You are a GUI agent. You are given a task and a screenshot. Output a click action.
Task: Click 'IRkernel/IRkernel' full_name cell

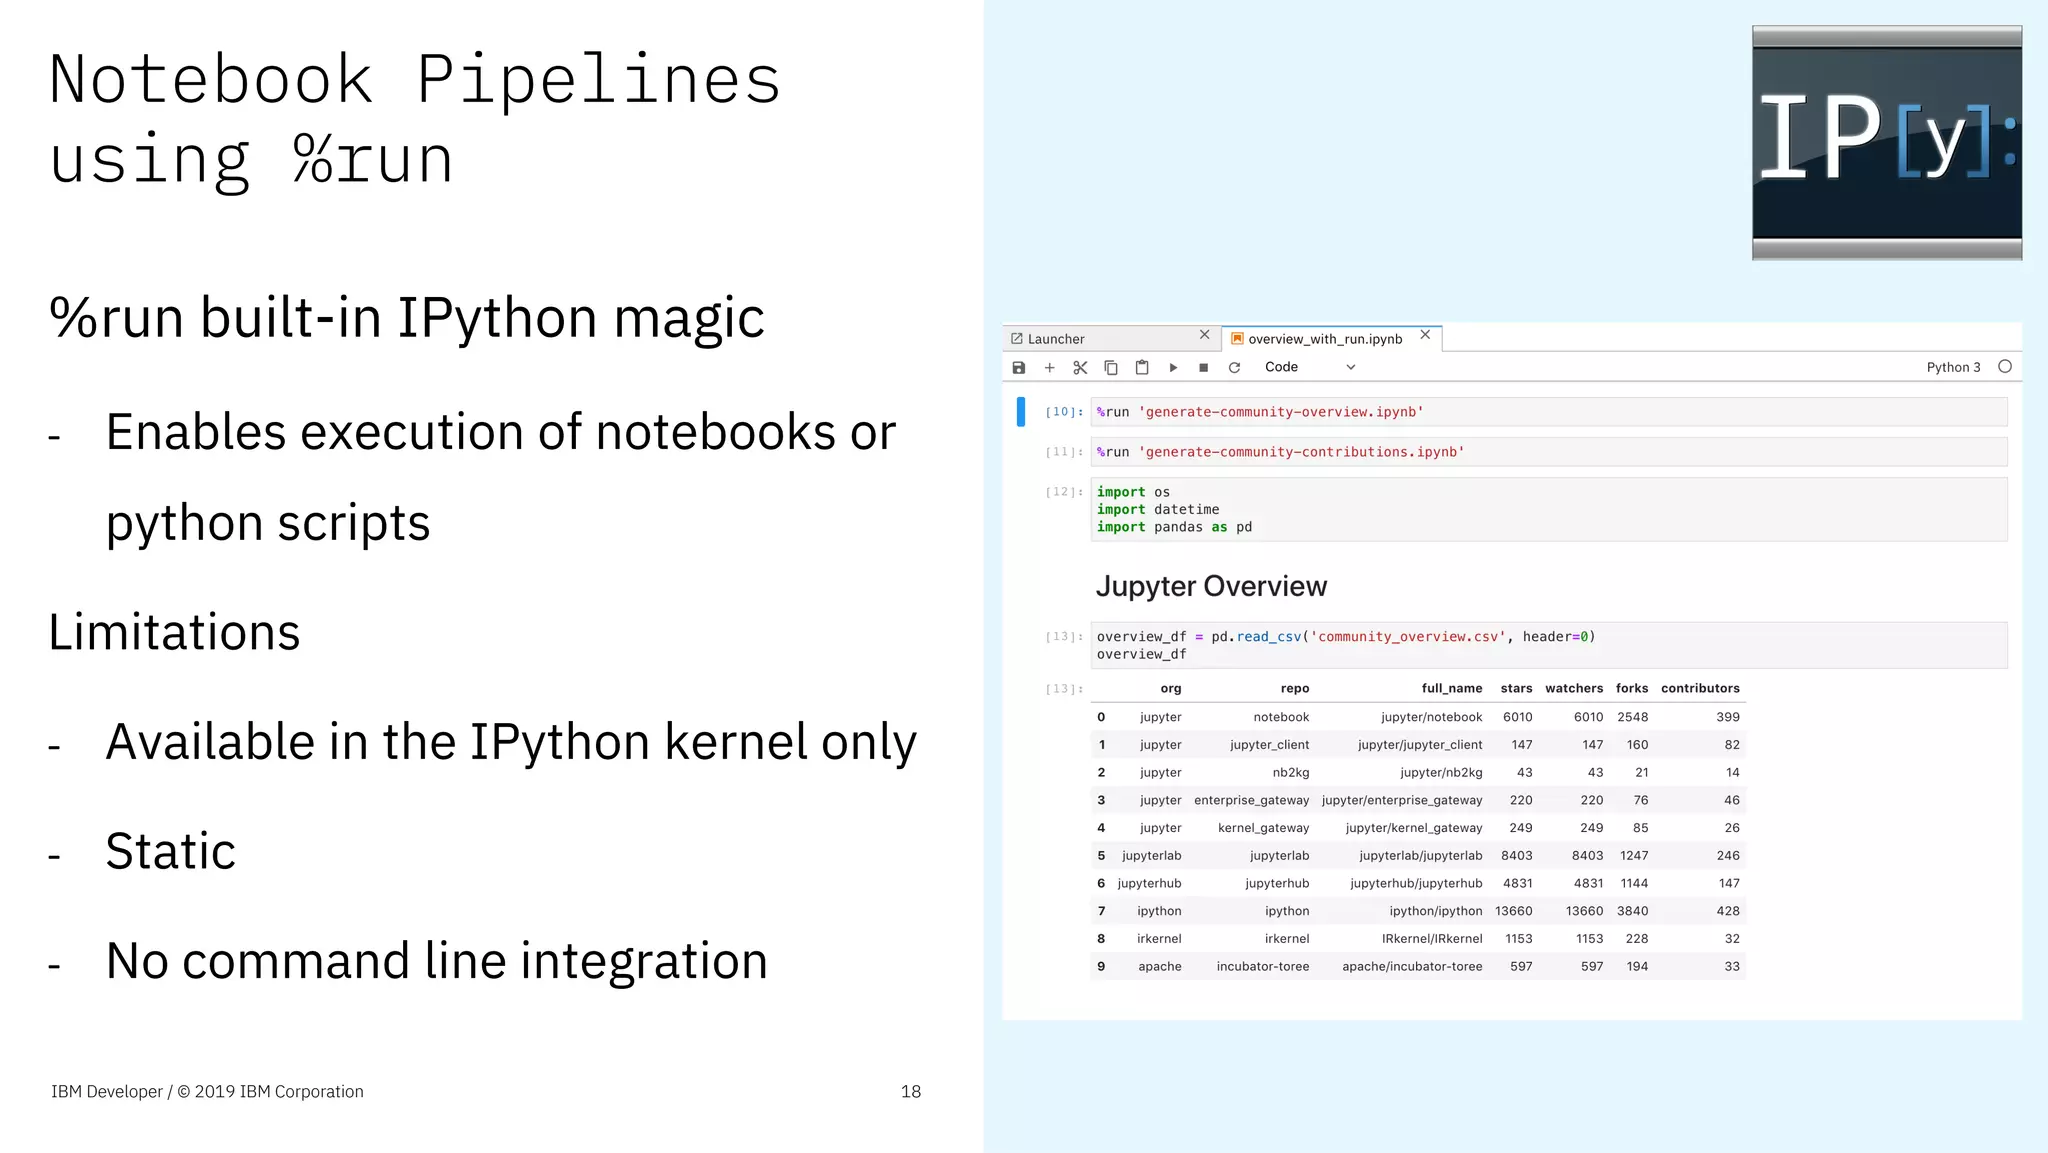1432,939
